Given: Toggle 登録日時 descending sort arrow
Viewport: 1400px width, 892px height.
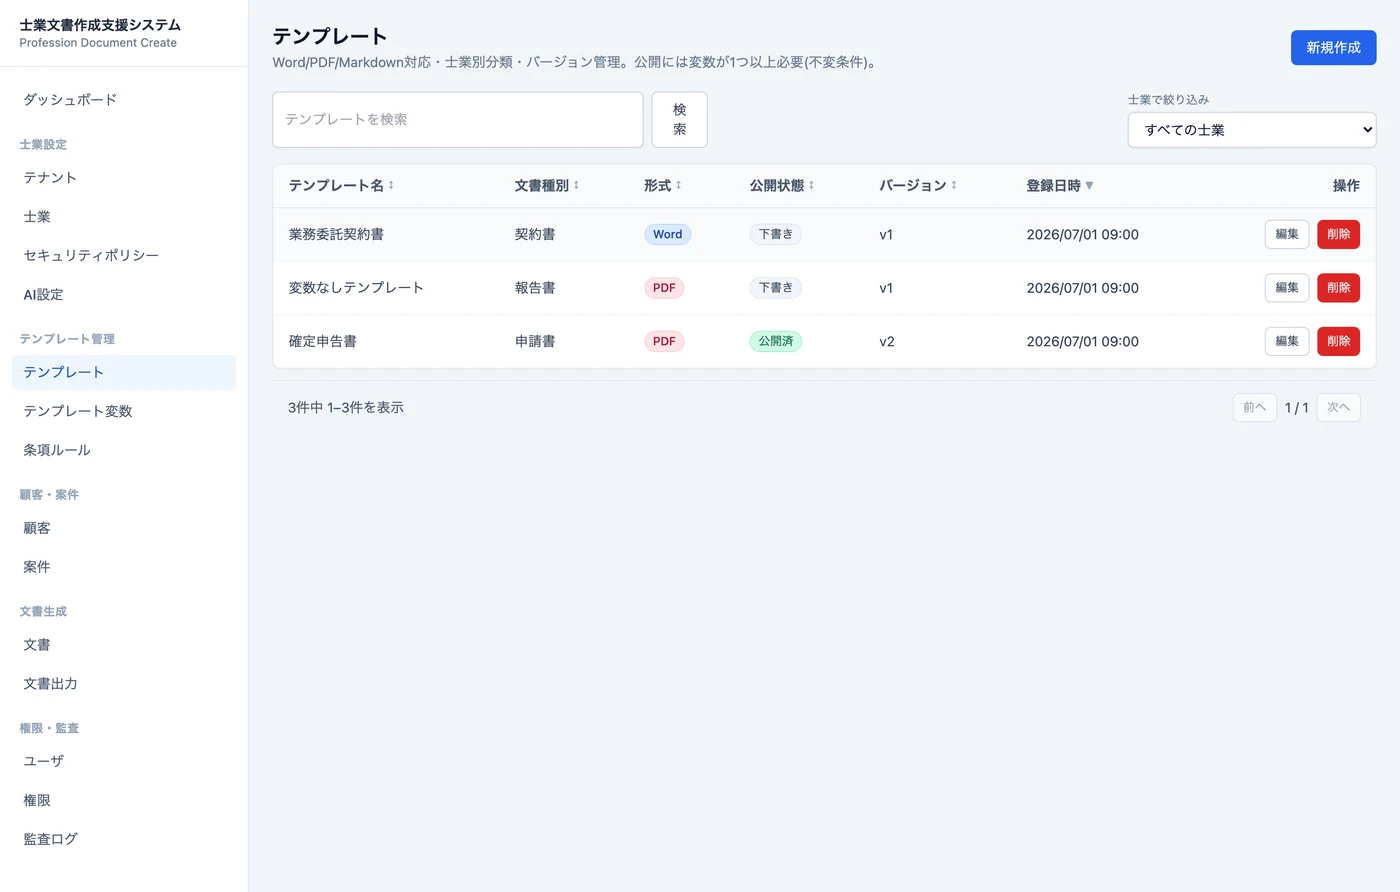Looking at the screenshot, I should (x=1089, y=186).
